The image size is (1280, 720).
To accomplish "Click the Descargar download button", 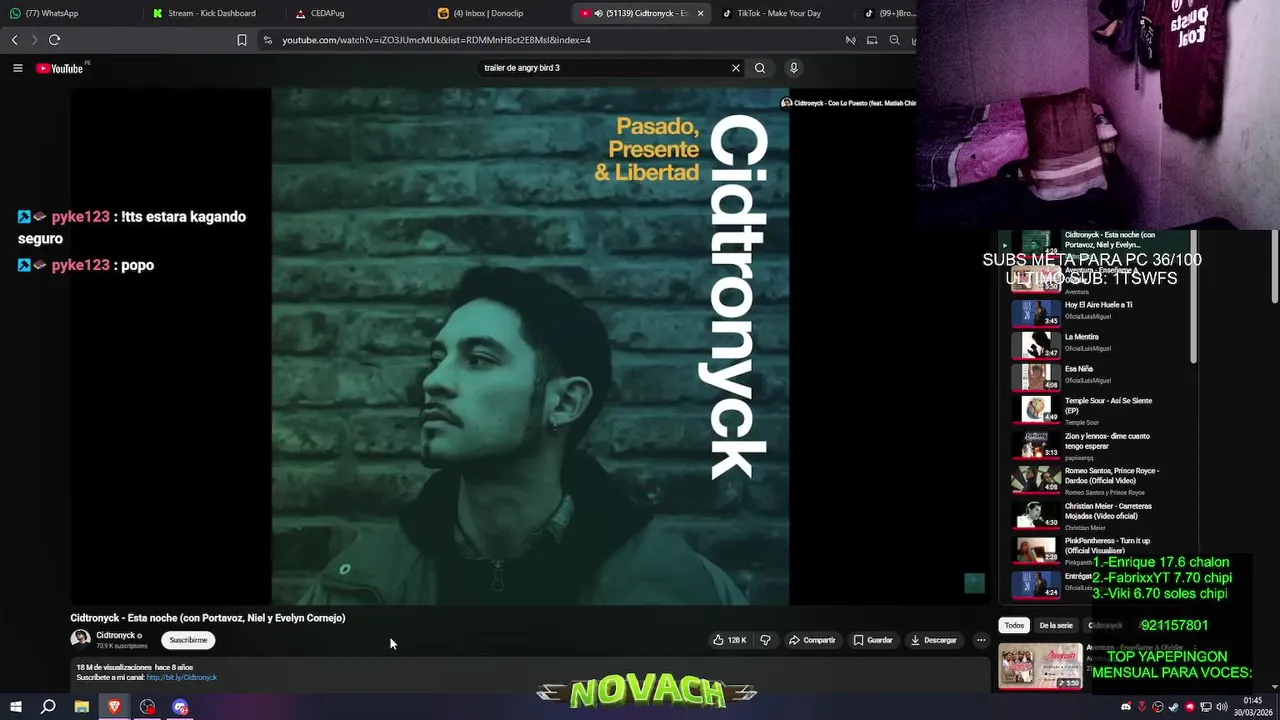I will [x=933, y=640].
